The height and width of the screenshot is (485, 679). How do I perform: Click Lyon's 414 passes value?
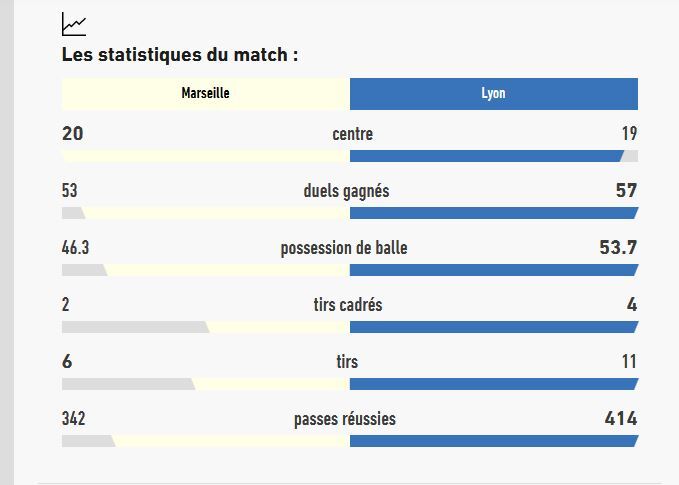(620, 419)
